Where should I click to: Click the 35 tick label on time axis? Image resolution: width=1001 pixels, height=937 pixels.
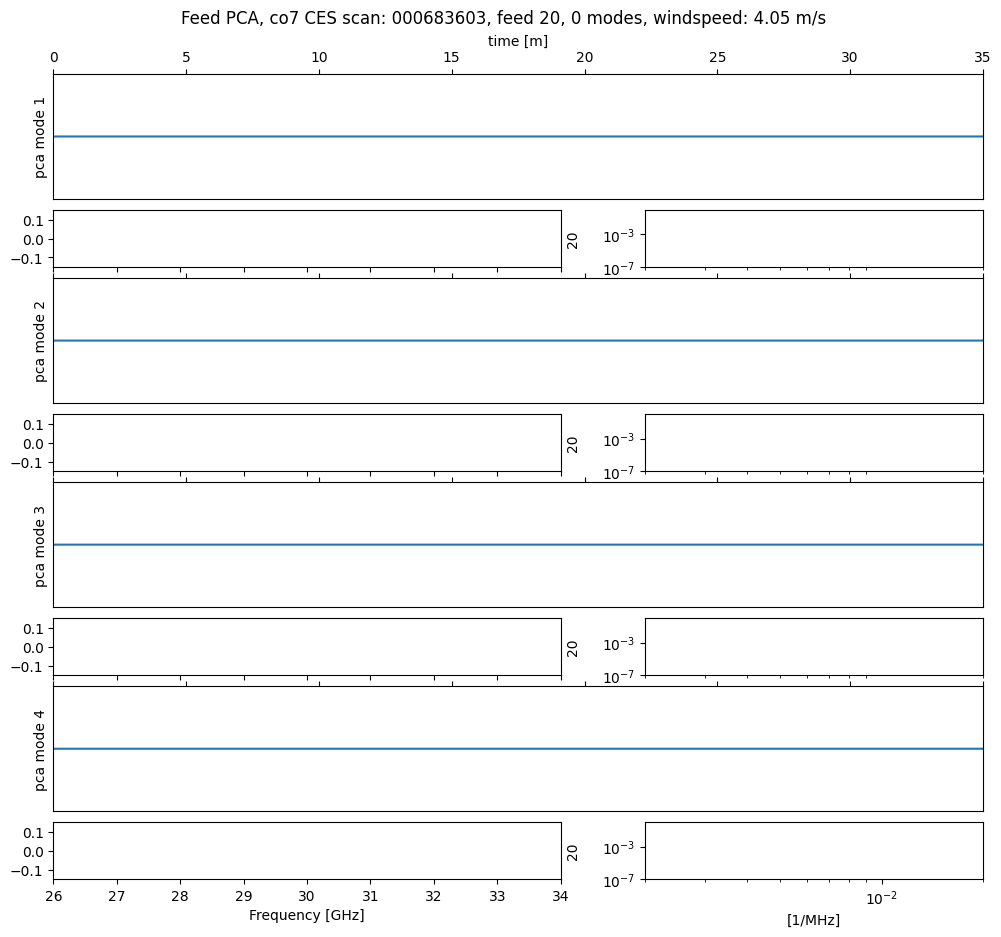pyautogui.click(x=981, y=58)
